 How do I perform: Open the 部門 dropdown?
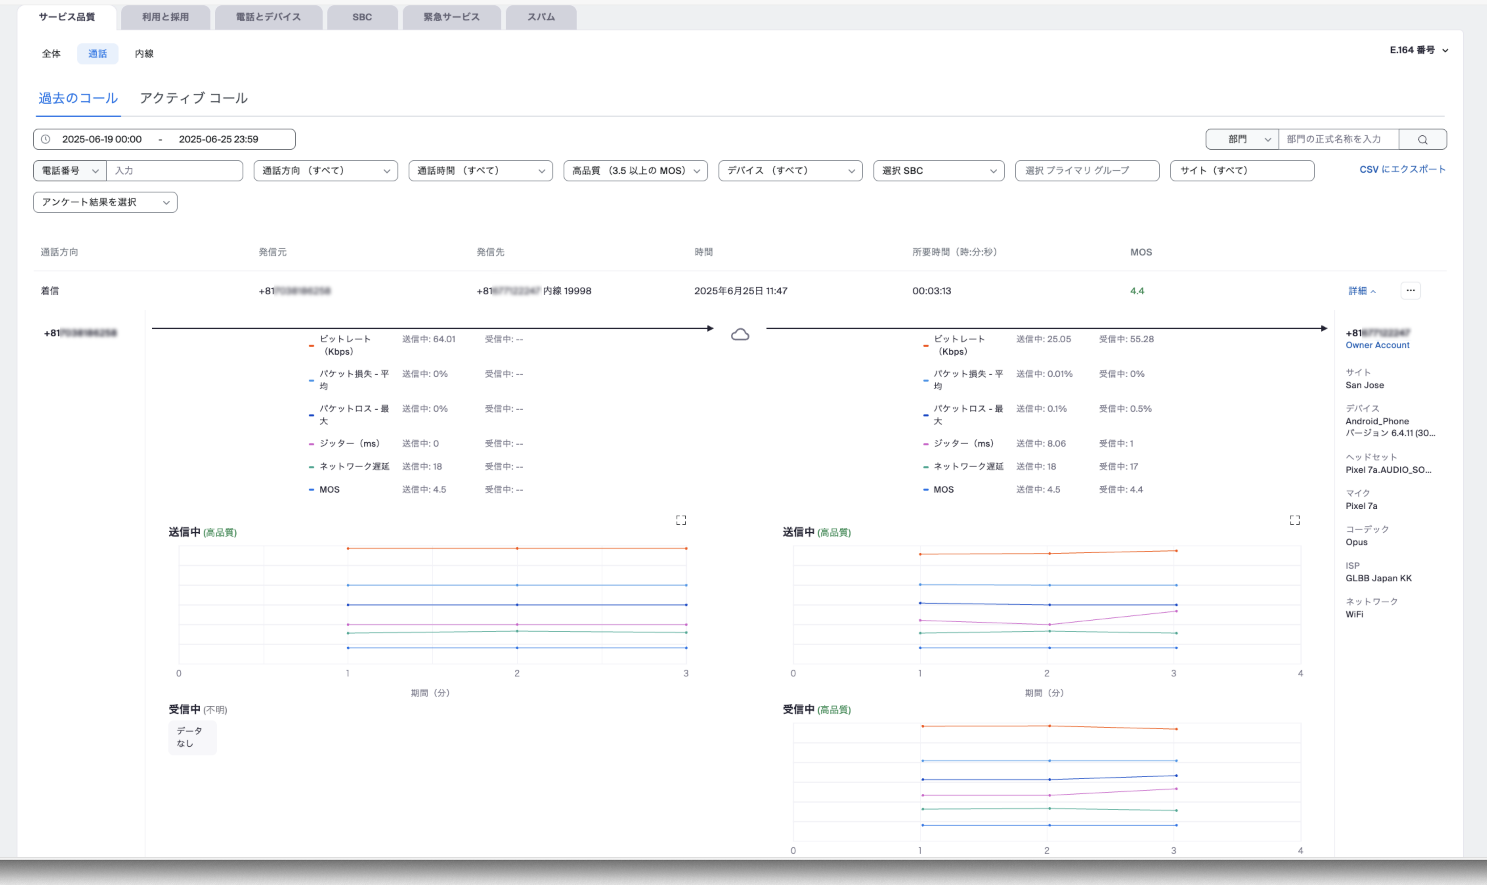click(1242, 139)
